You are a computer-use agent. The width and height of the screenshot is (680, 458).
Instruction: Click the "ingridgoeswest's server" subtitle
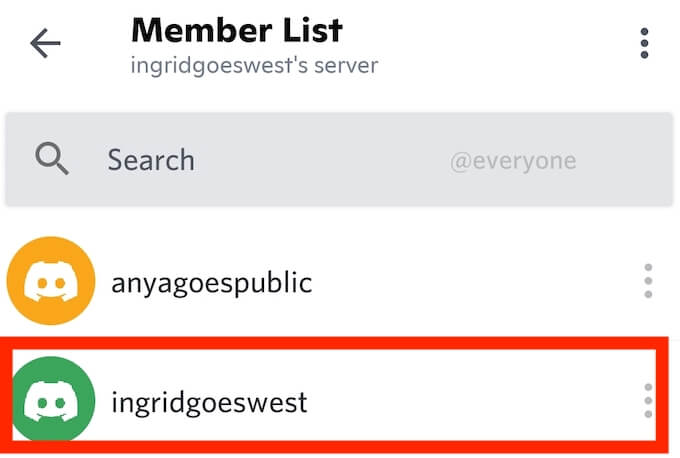(x=254, y=67)
